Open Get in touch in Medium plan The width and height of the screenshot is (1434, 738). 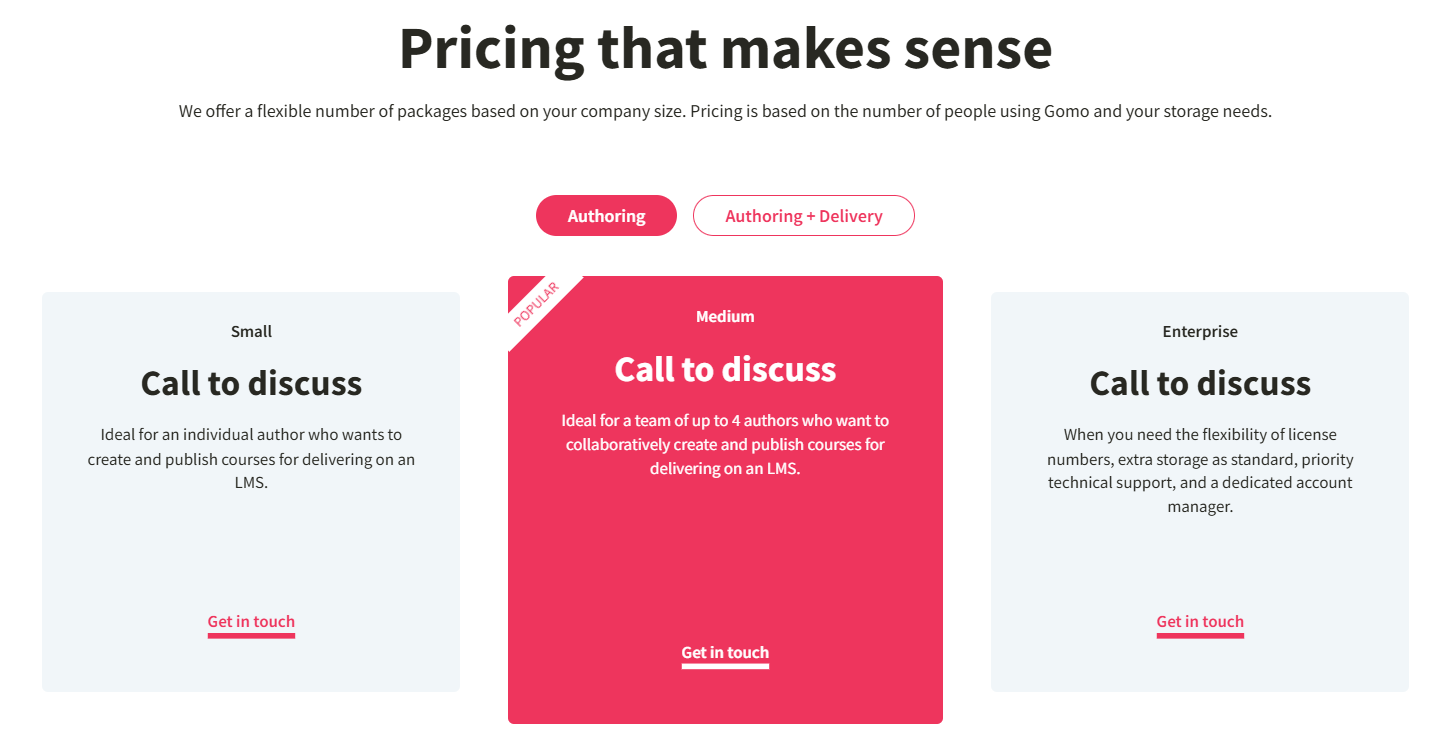point(725,653)
